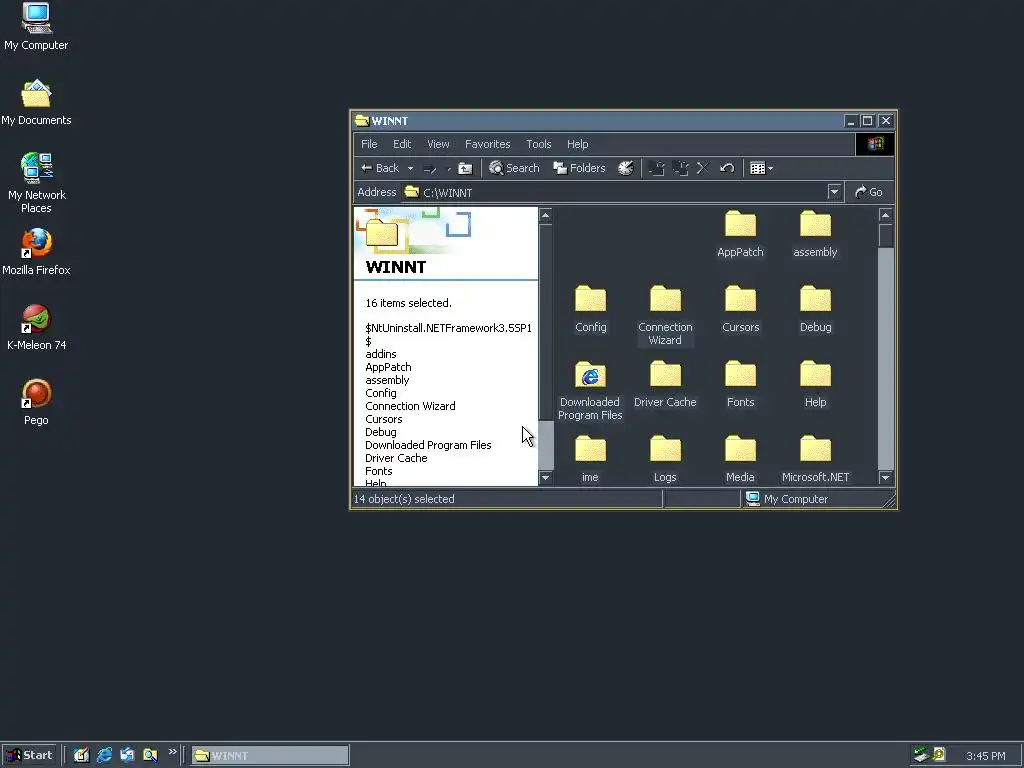This screenshot has height=768, width=1024.
Task: Open My Documents desktop icon
Action: (36, 102)
